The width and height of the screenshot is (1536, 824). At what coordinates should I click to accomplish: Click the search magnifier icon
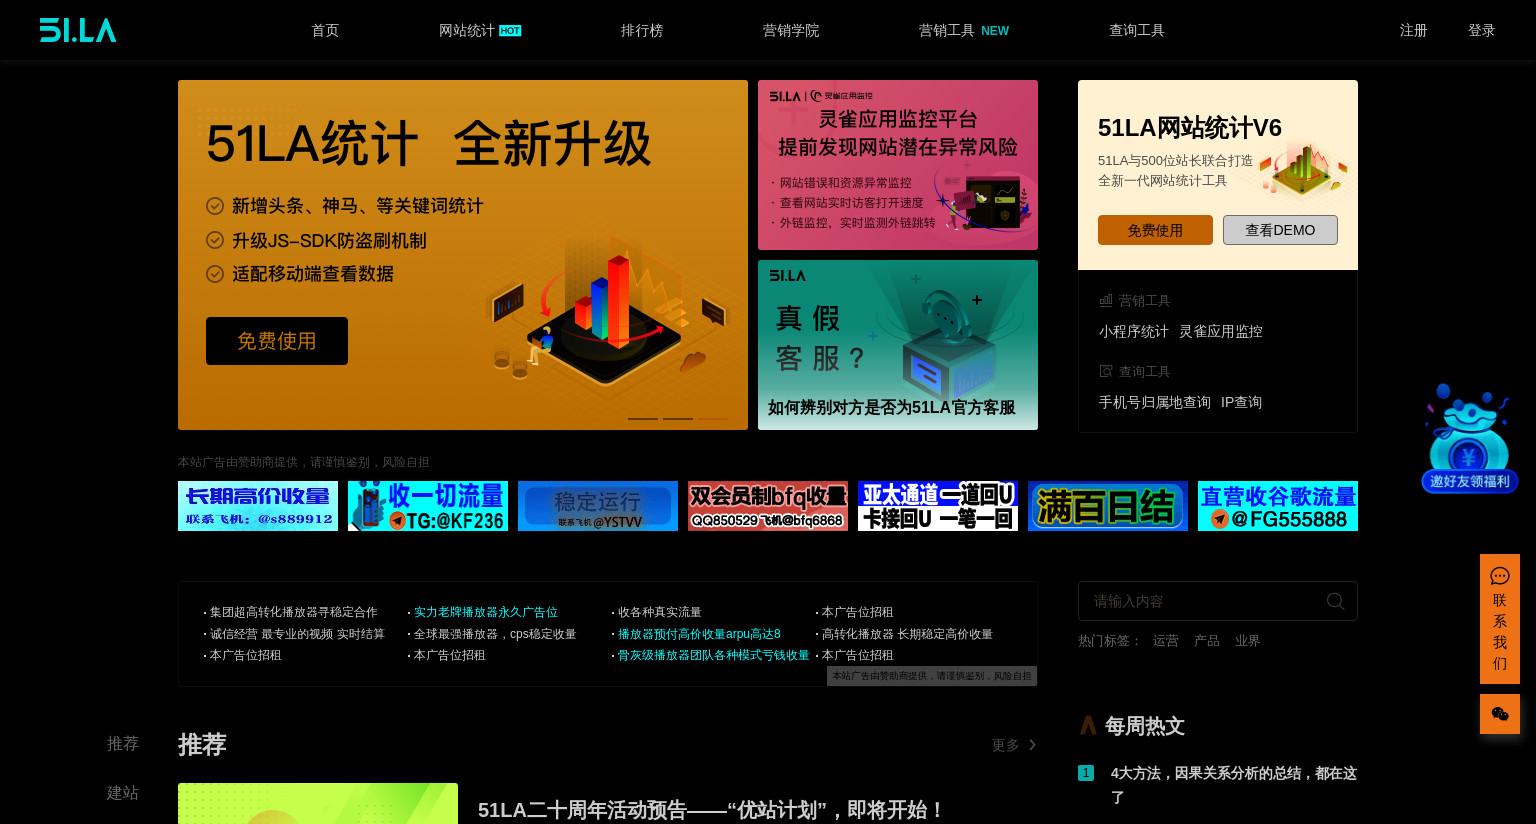(x=1336, y=601)
